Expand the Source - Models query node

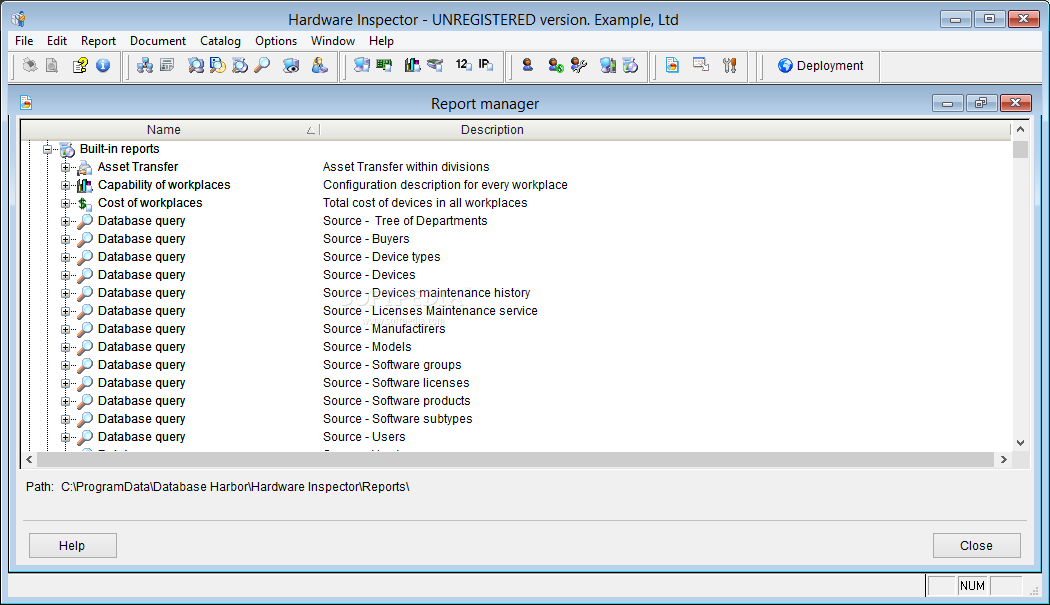coord(66,347)
